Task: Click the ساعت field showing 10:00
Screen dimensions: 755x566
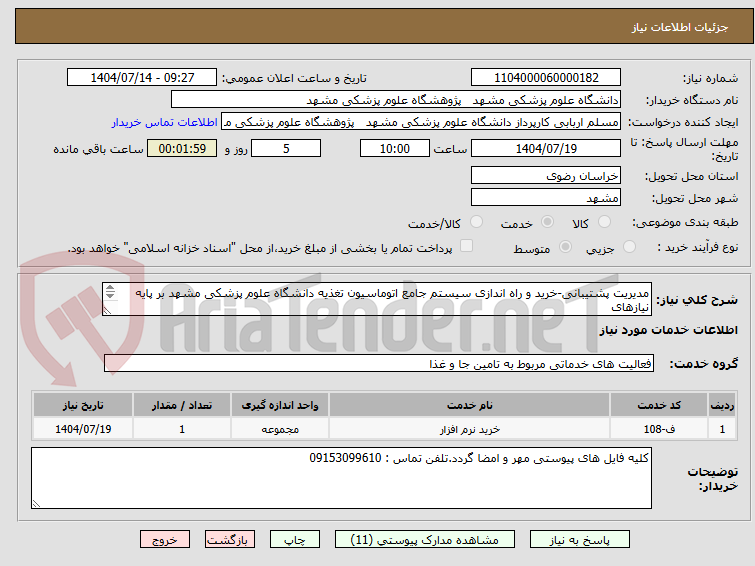Action: [395, 148]
